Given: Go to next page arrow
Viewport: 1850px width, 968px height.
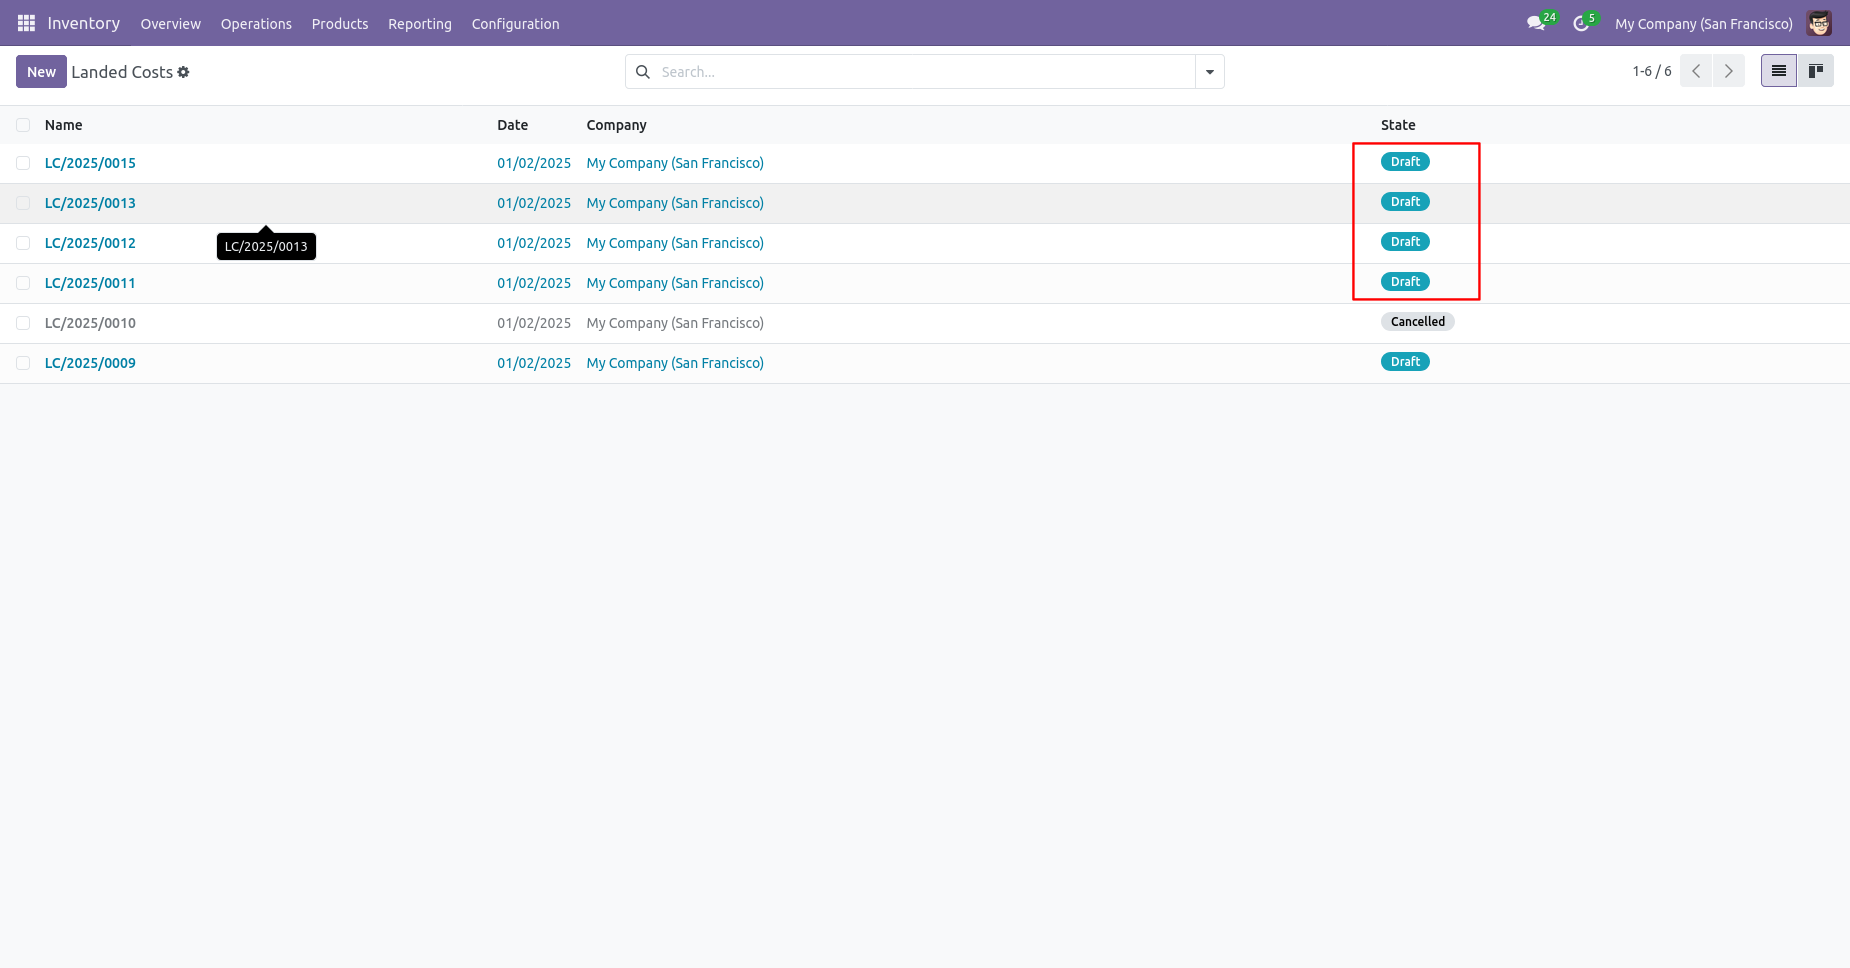Looking at the screenshot, I should tap(1729, 71).
